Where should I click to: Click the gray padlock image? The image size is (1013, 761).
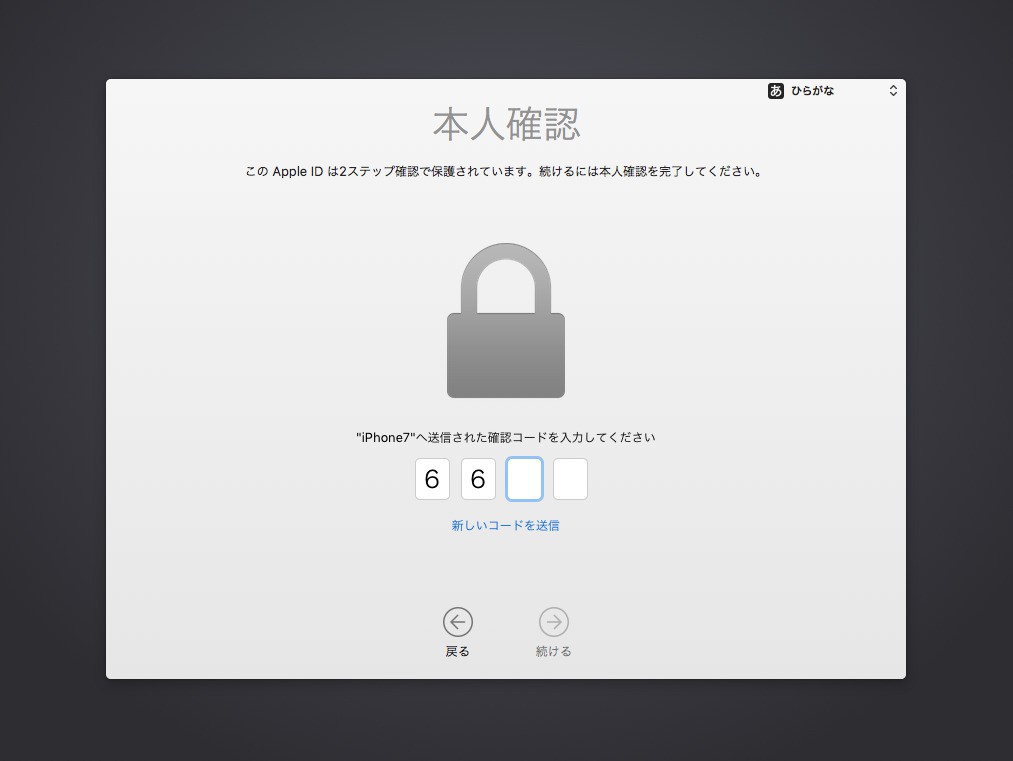coord(506,320)
